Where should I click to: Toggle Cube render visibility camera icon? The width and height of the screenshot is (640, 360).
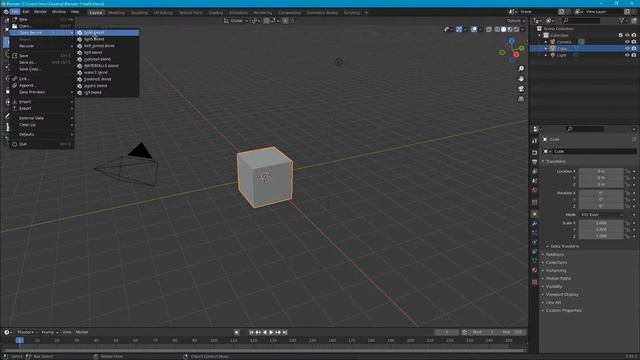tap(634, 49)
